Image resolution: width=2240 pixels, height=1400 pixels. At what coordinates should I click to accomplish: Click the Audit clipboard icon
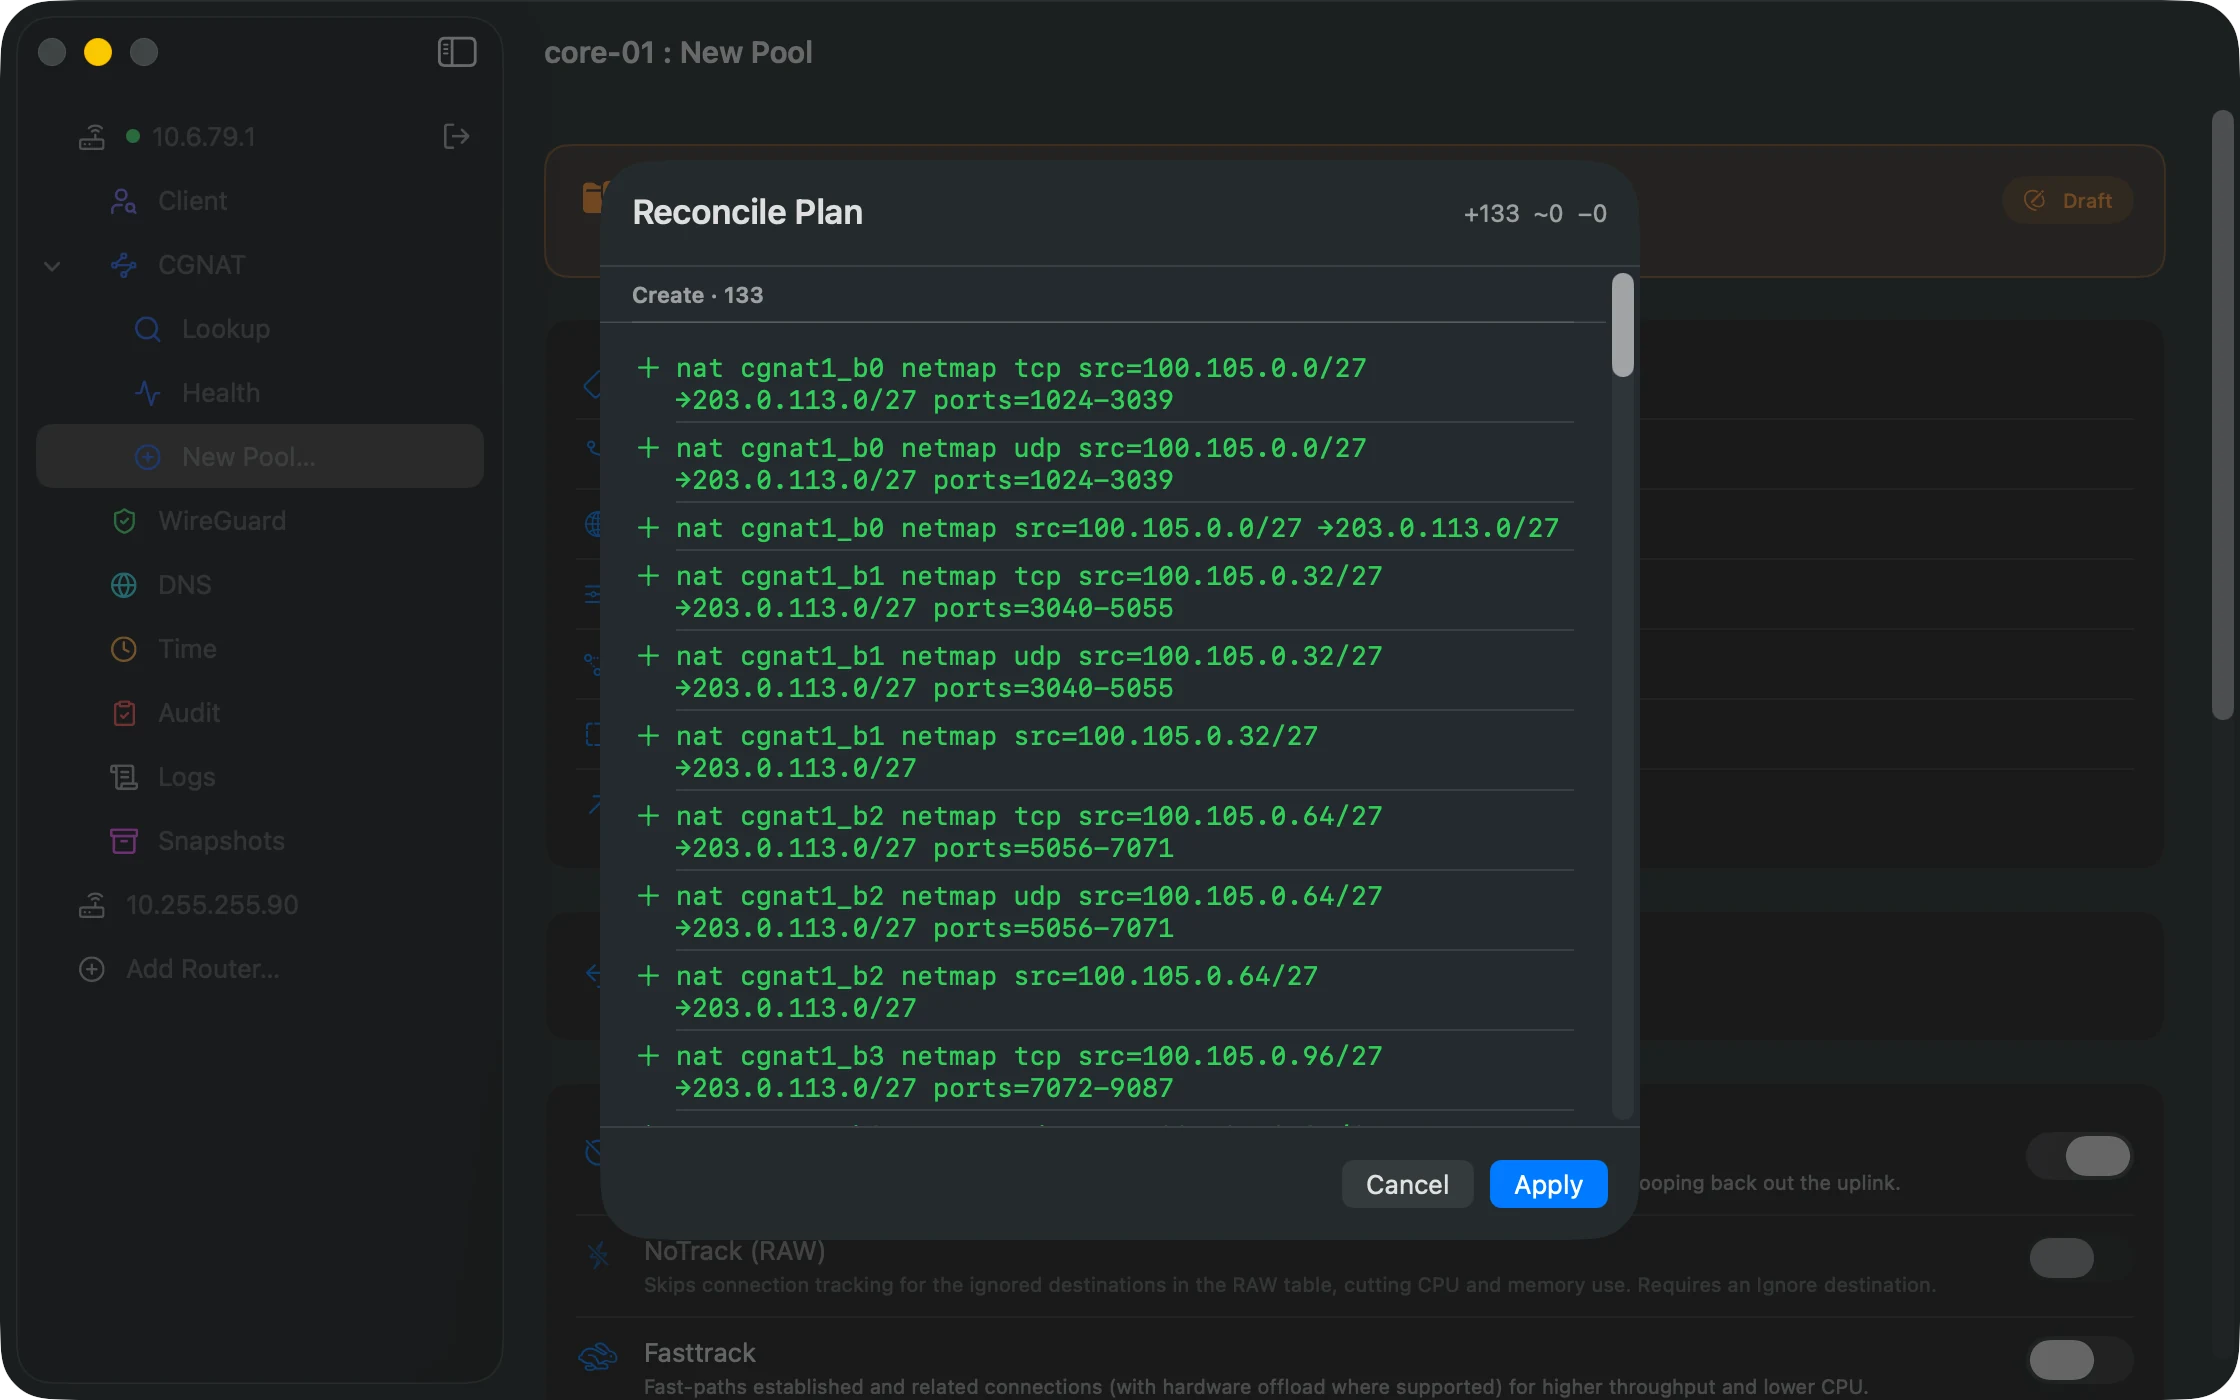(x=124, y=713)
